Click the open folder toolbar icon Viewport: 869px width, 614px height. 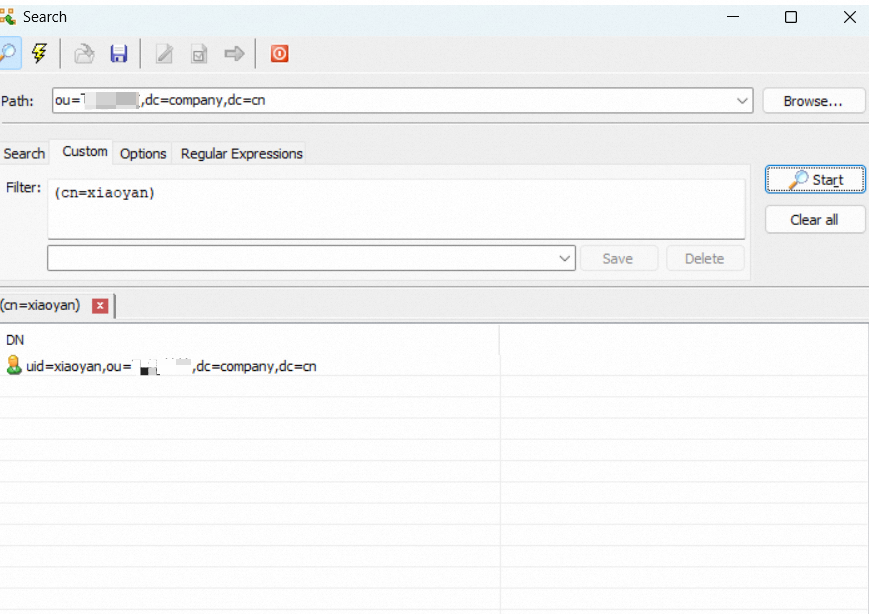tap(84, 54)
